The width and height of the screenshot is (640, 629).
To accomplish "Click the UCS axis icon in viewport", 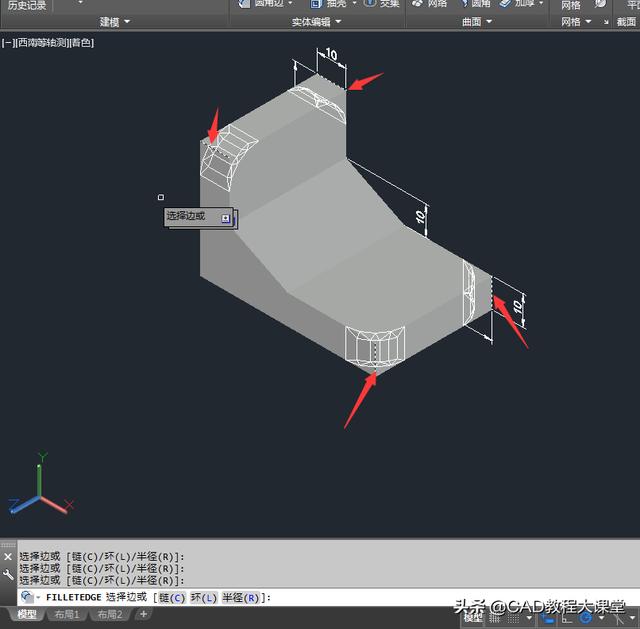I will pyautogui.click(x=38, y=490).
